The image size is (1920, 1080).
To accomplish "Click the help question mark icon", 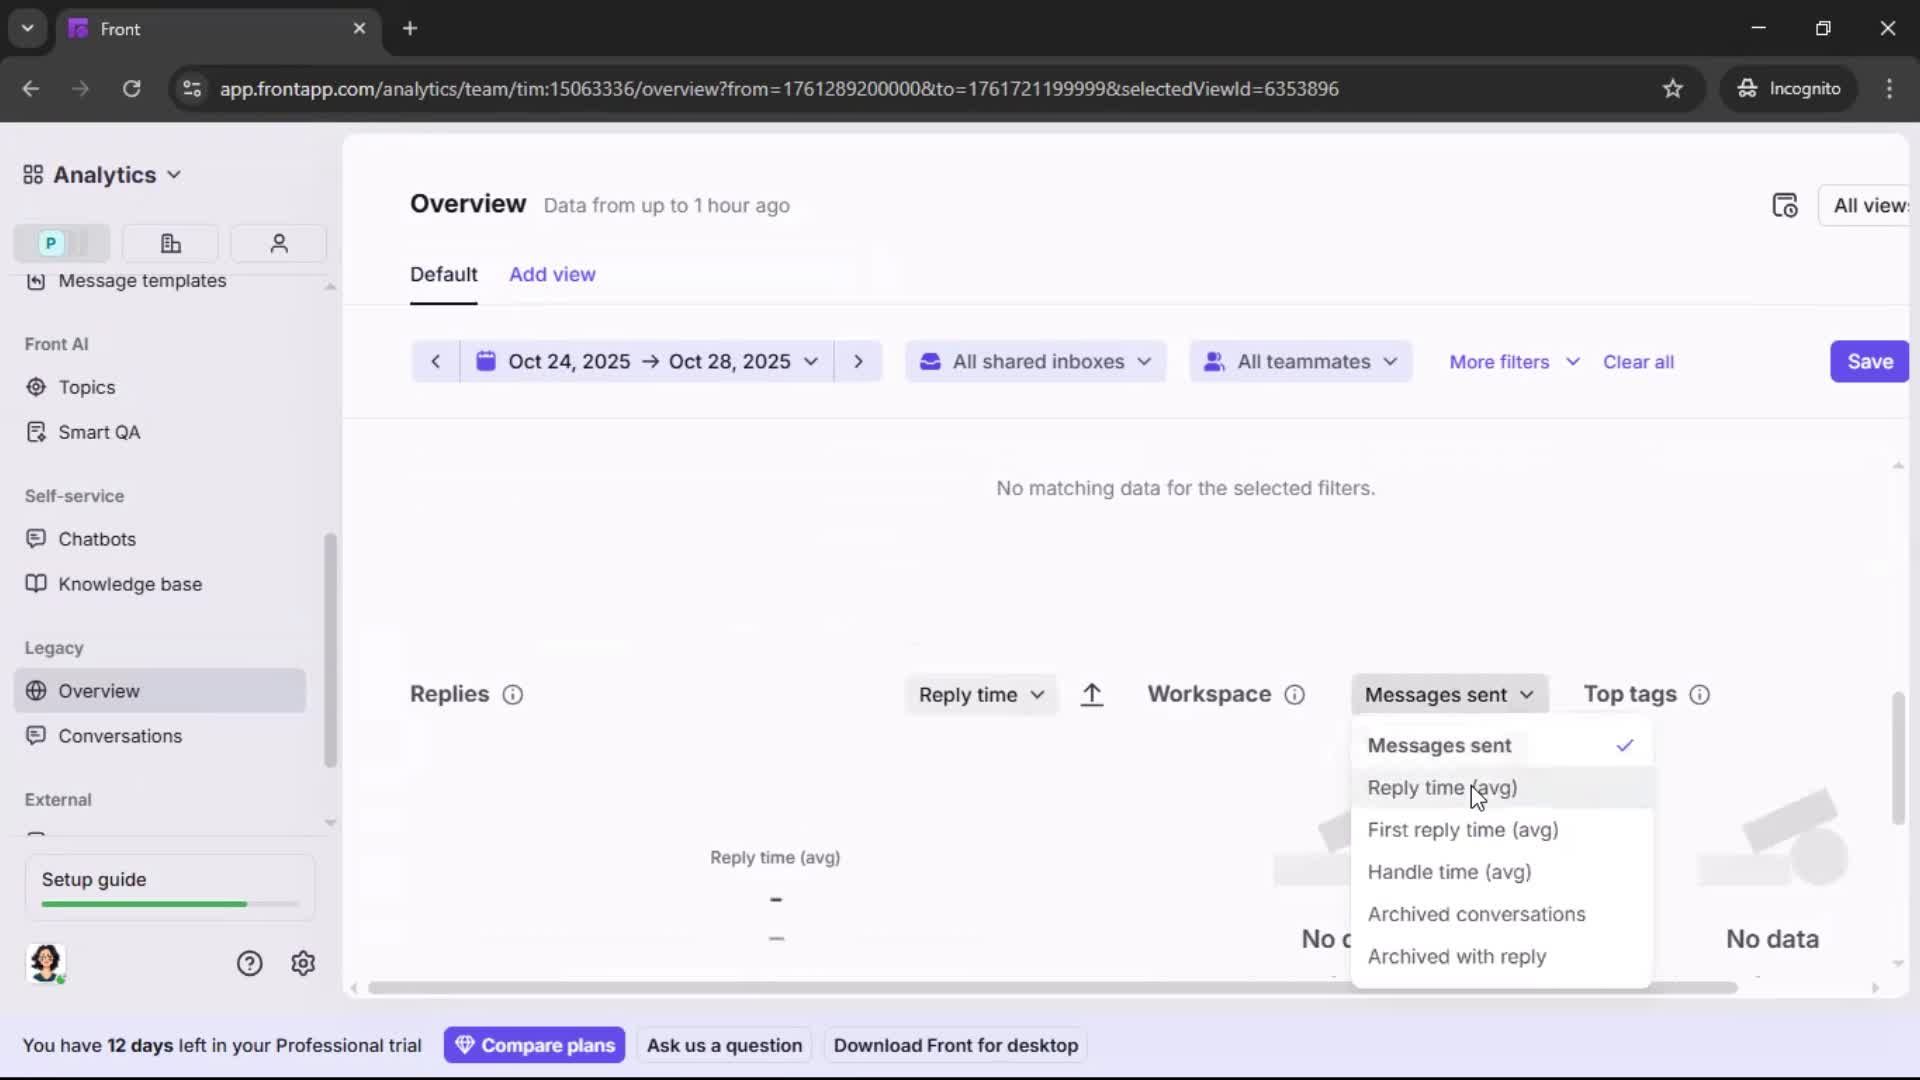I will 248,963.
